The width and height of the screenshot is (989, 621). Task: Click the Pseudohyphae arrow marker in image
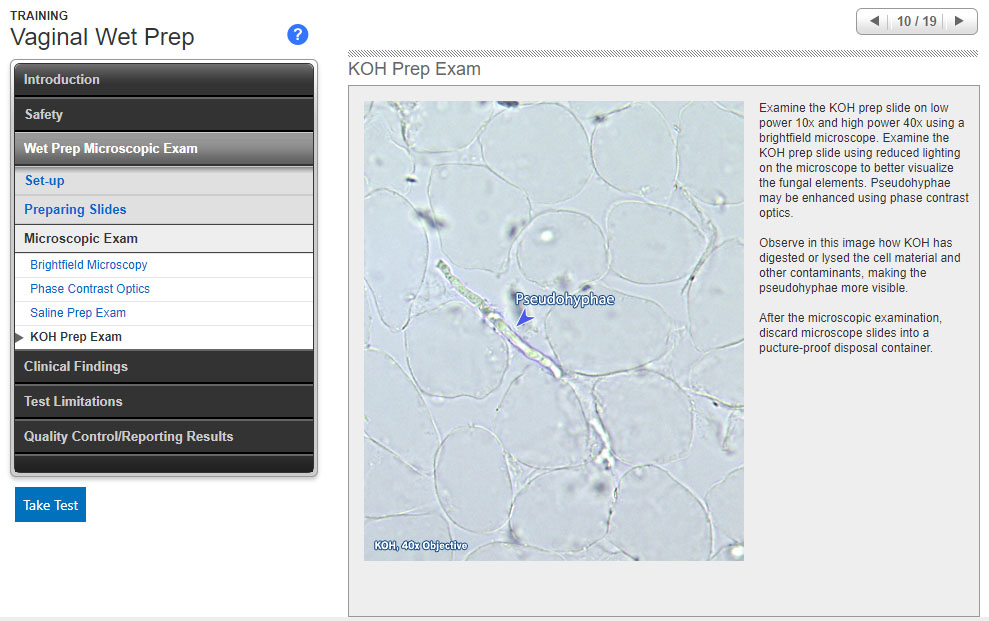click(525, 317)
